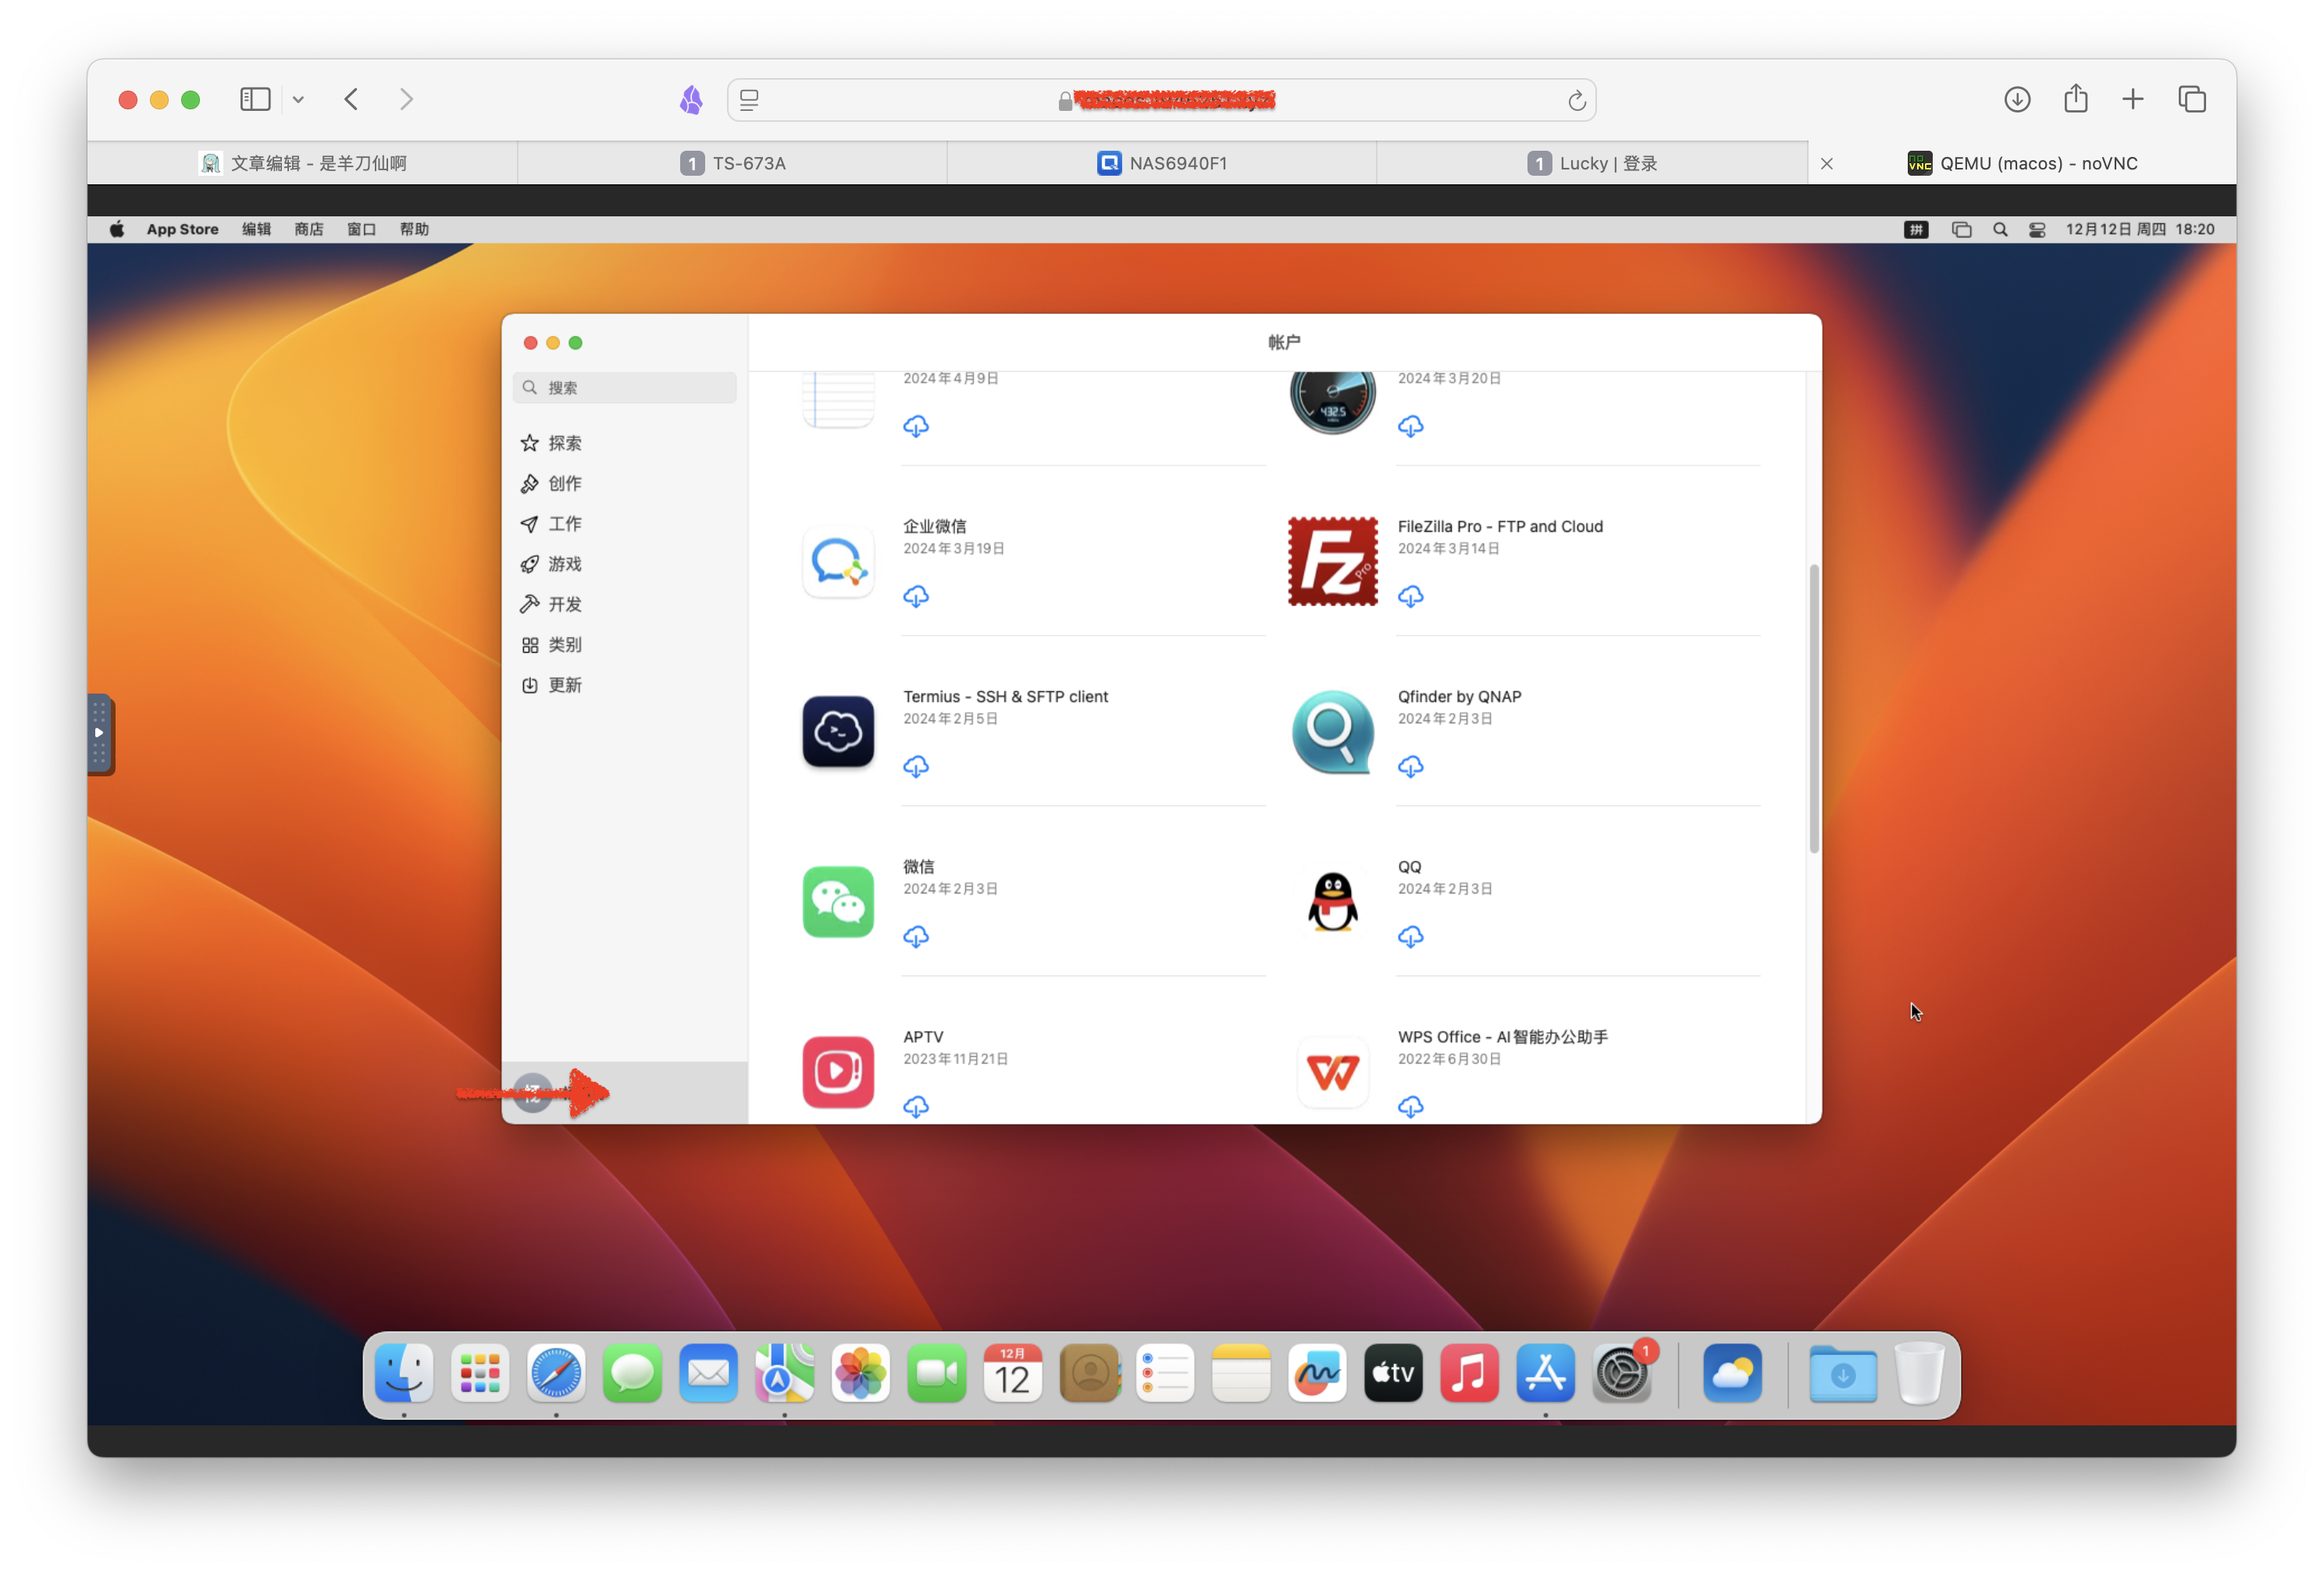This screenshot has height=1573, width=2324.
Task: Switch to the TS-673A browser tab
Action: (732, 163)
